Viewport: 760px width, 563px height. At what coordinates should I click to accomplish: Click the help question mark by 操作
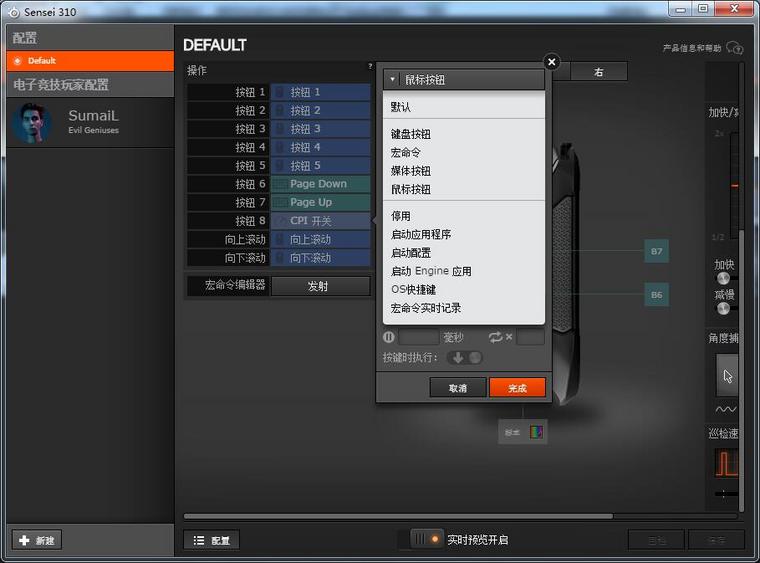pos(370,66)
